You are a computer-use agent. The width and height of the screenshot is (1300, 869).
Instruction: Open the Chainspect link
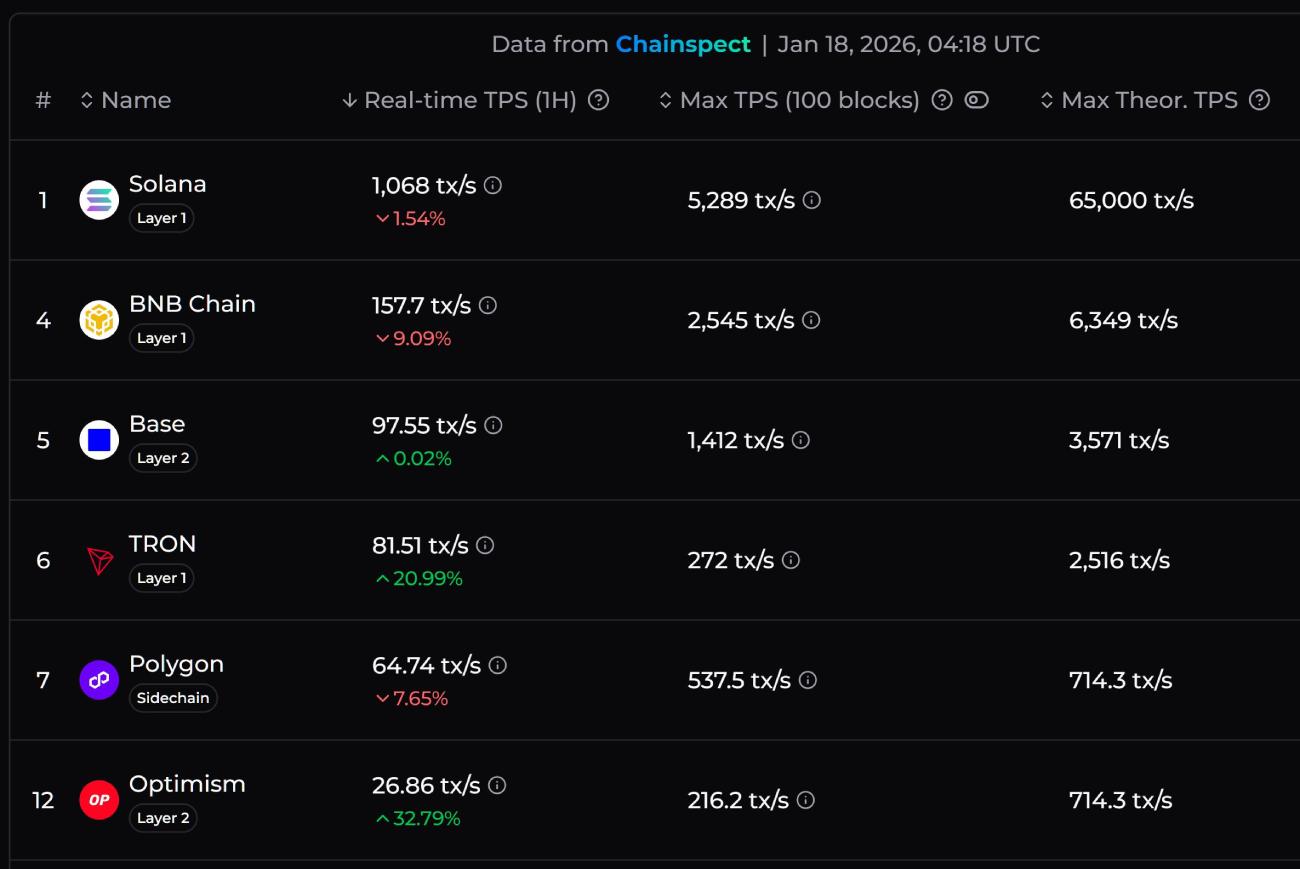coord(683,44)
